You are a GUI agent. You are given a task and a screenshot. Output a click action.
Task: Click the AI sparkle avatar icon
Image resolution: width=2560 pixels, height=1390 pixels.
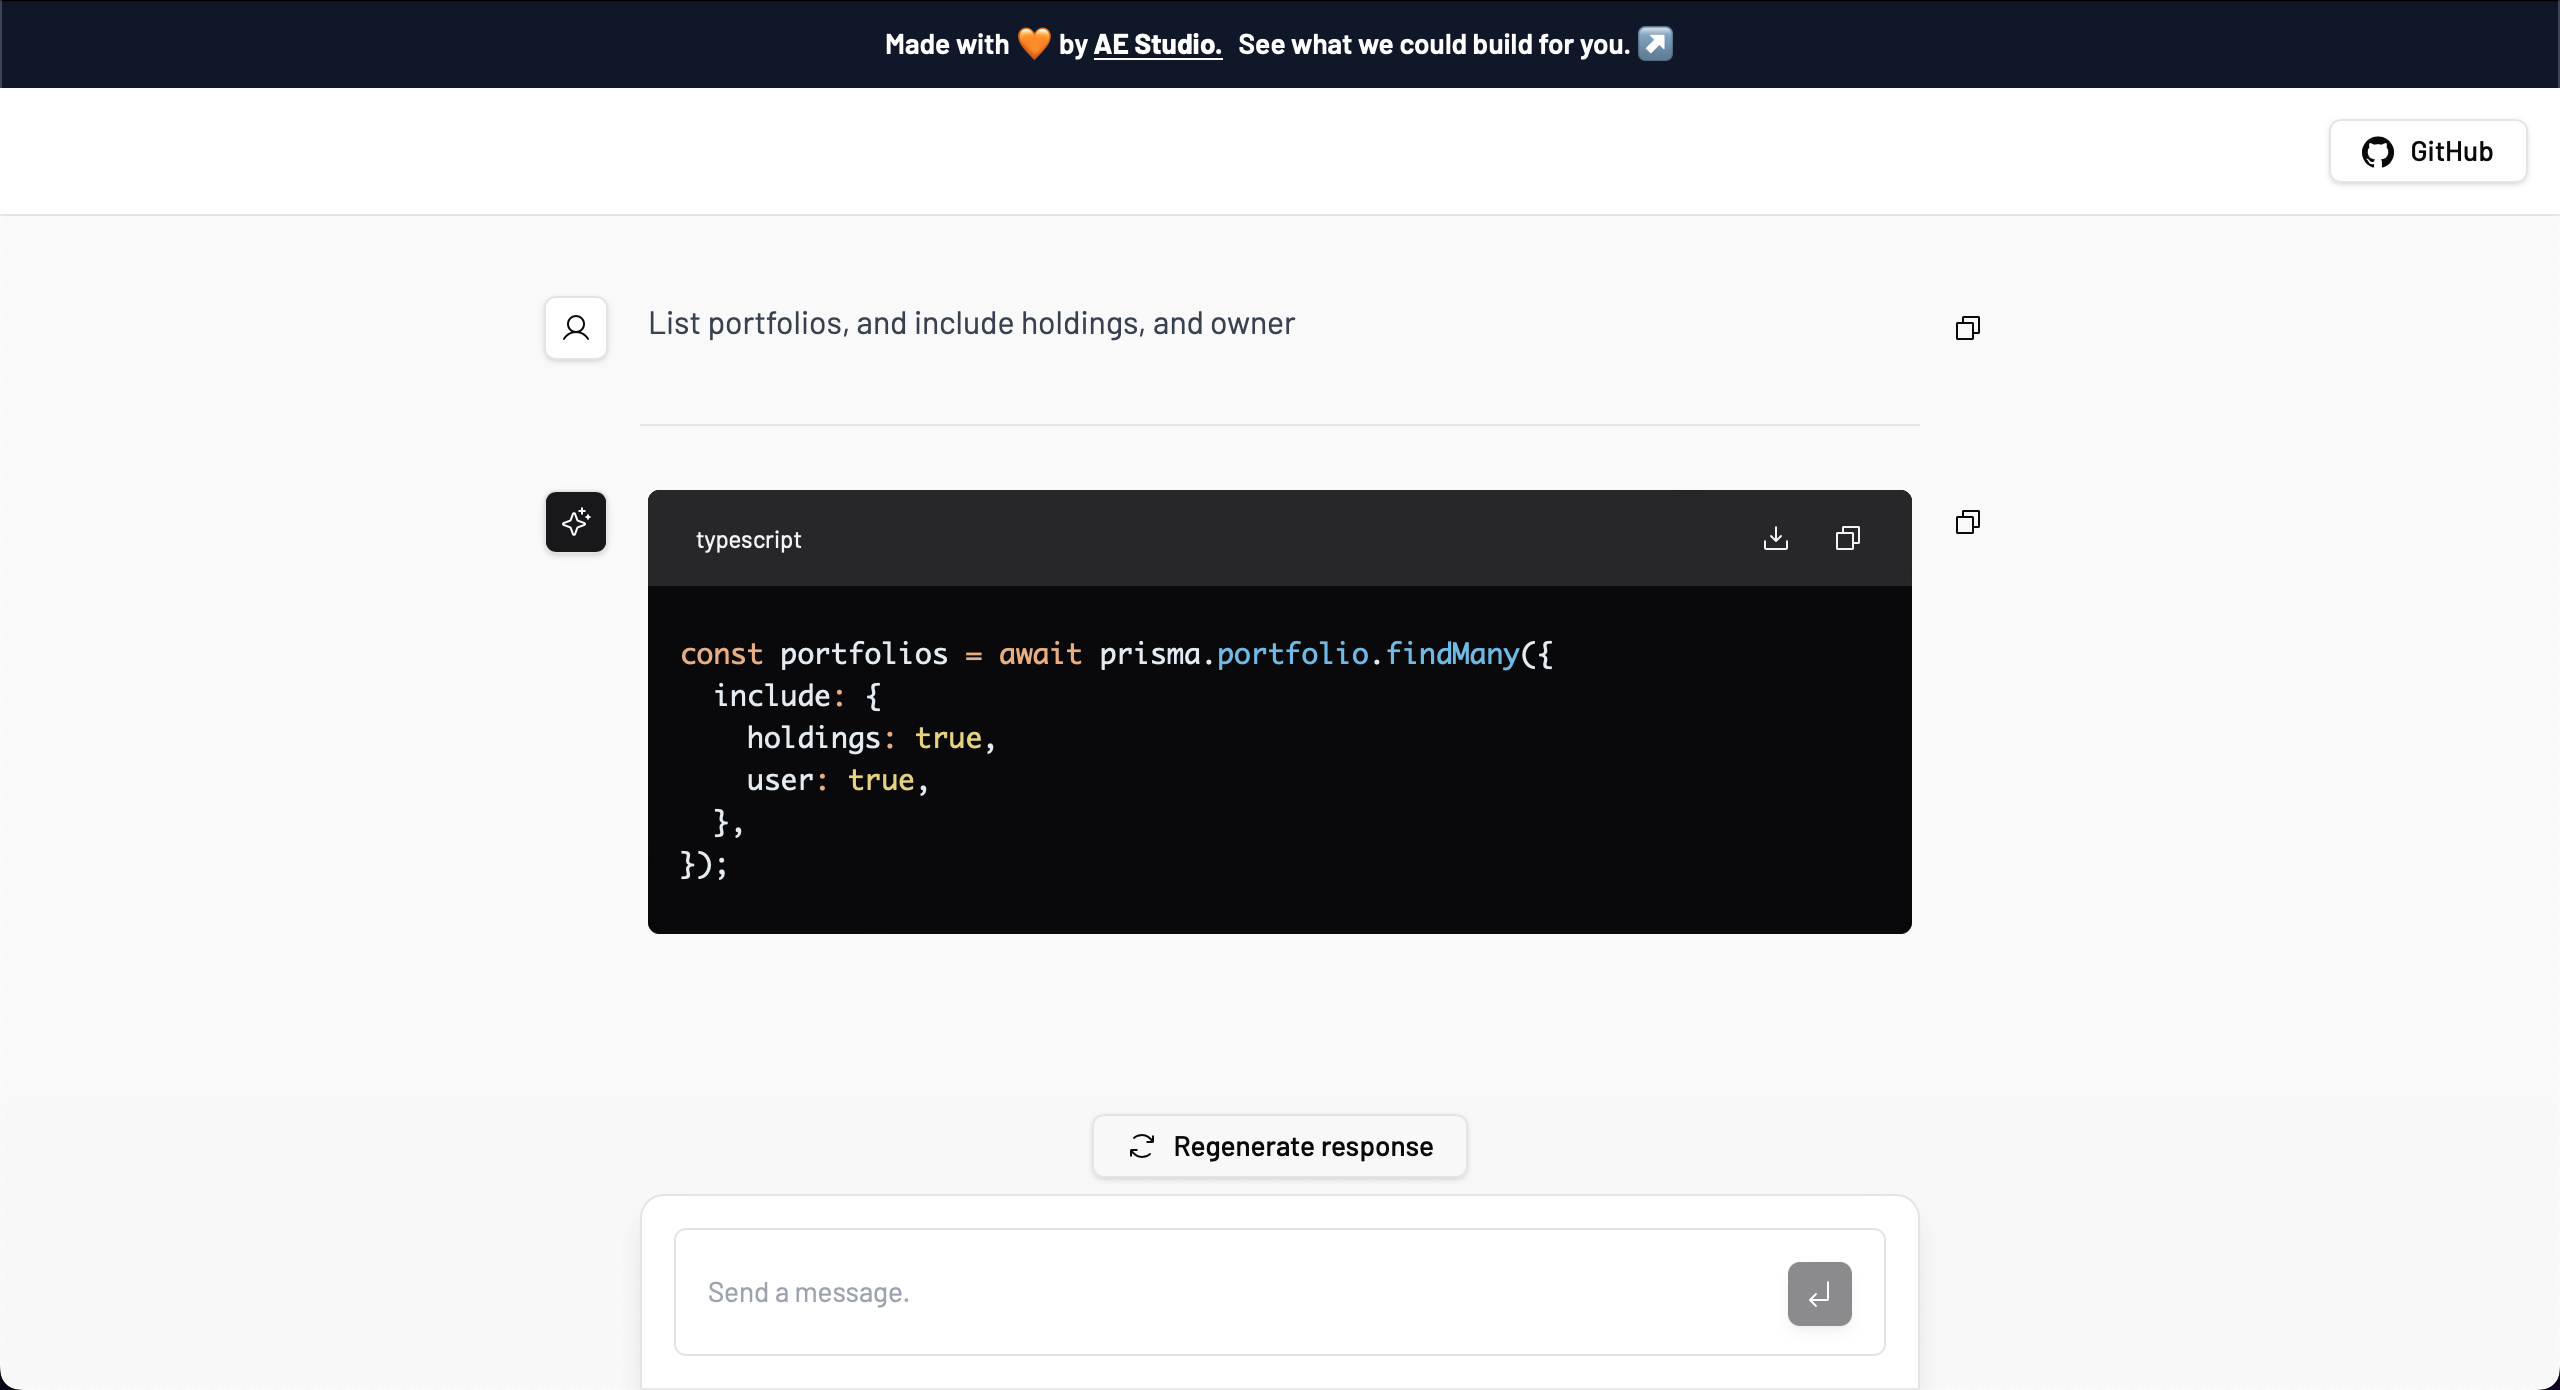pyautogui.click(x=576, y=522)
